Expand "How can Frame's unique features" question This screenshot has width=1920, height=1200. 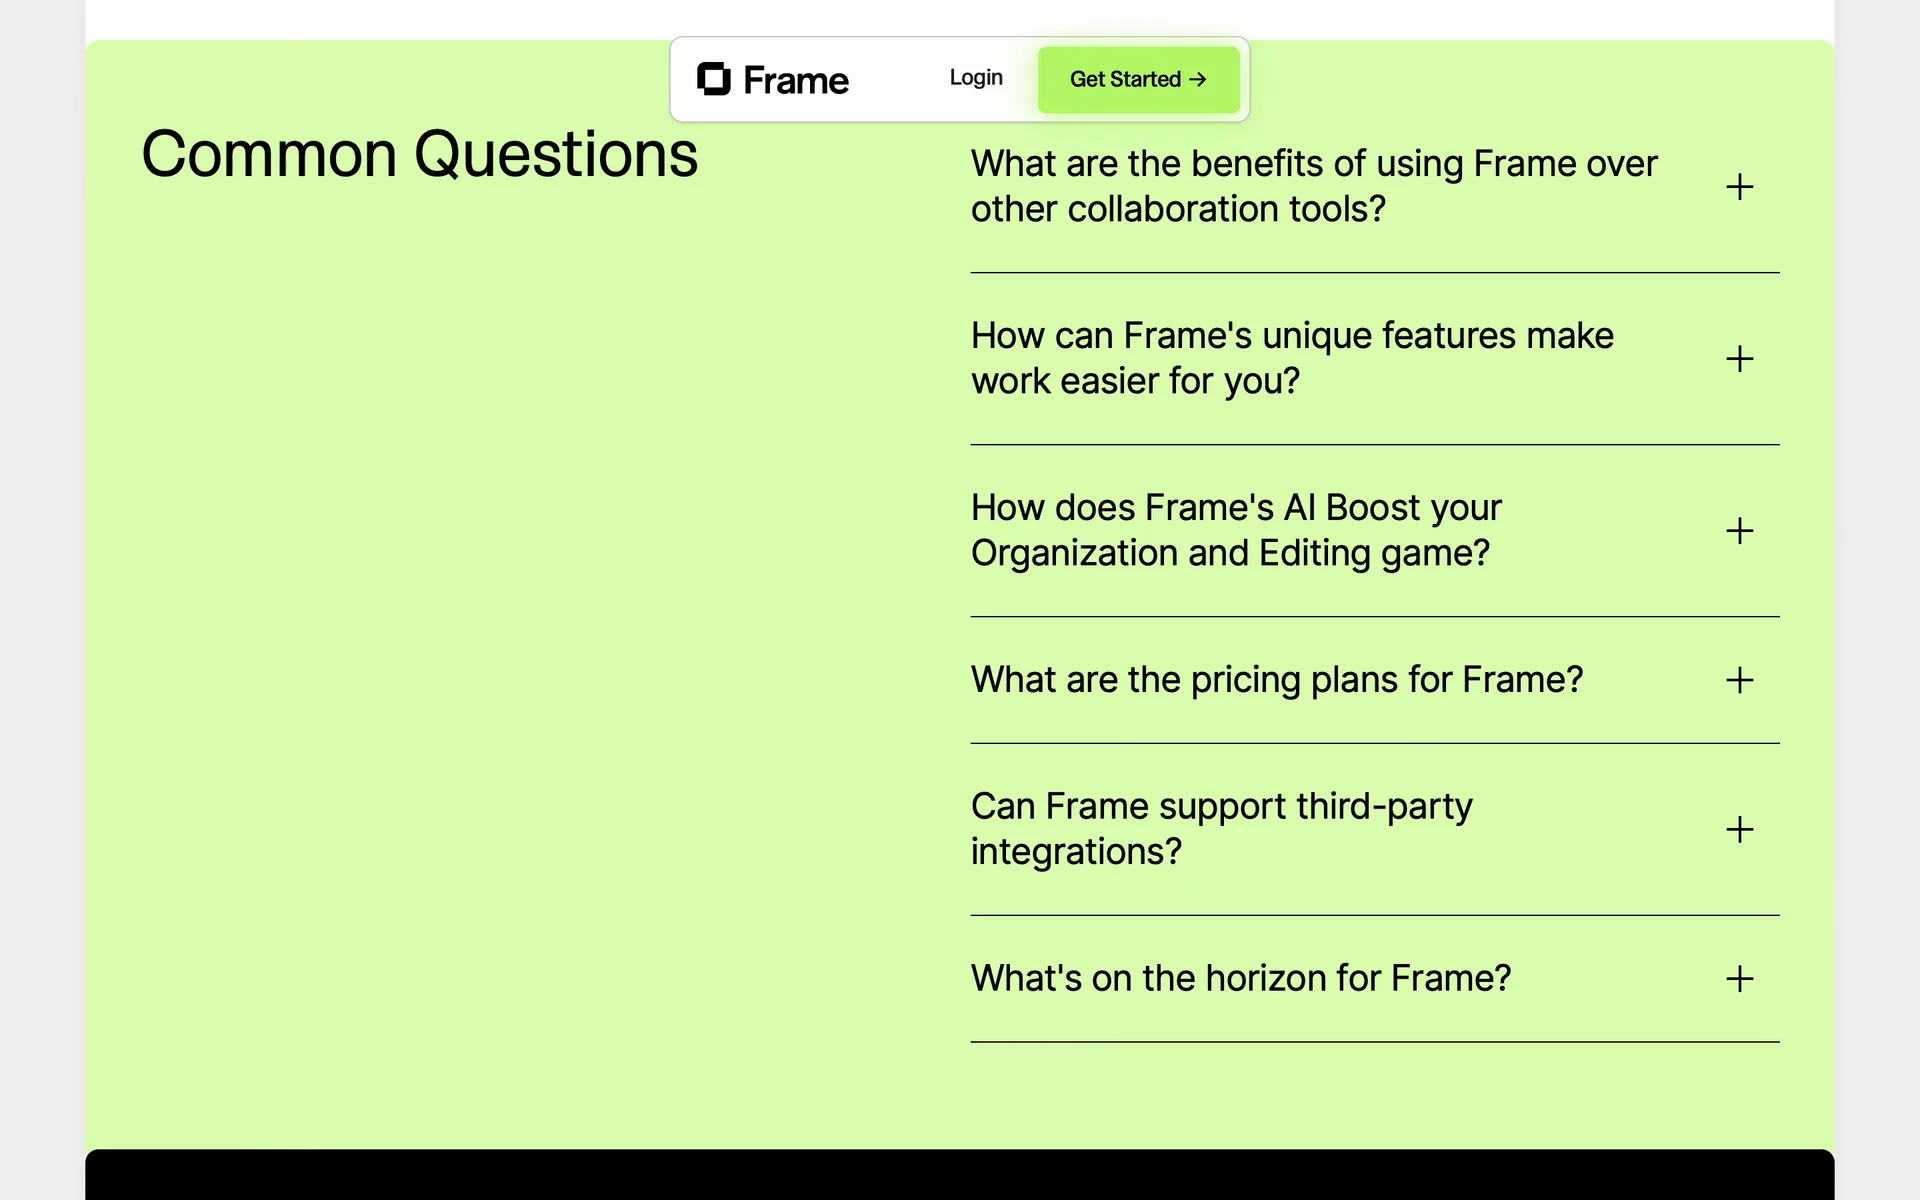[x=1291, y=358]
